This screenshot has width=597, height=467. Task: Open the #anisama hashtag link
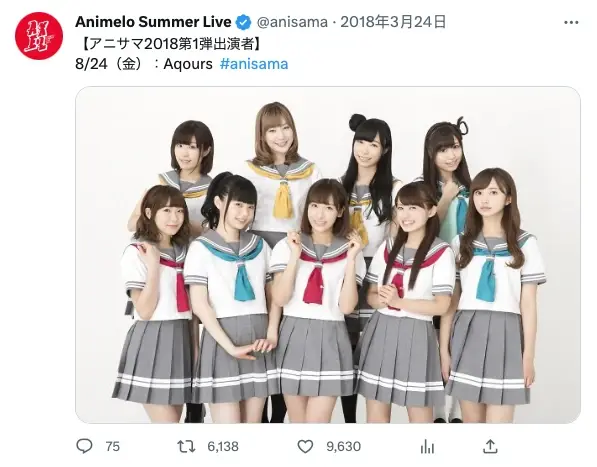pos(254,64)
